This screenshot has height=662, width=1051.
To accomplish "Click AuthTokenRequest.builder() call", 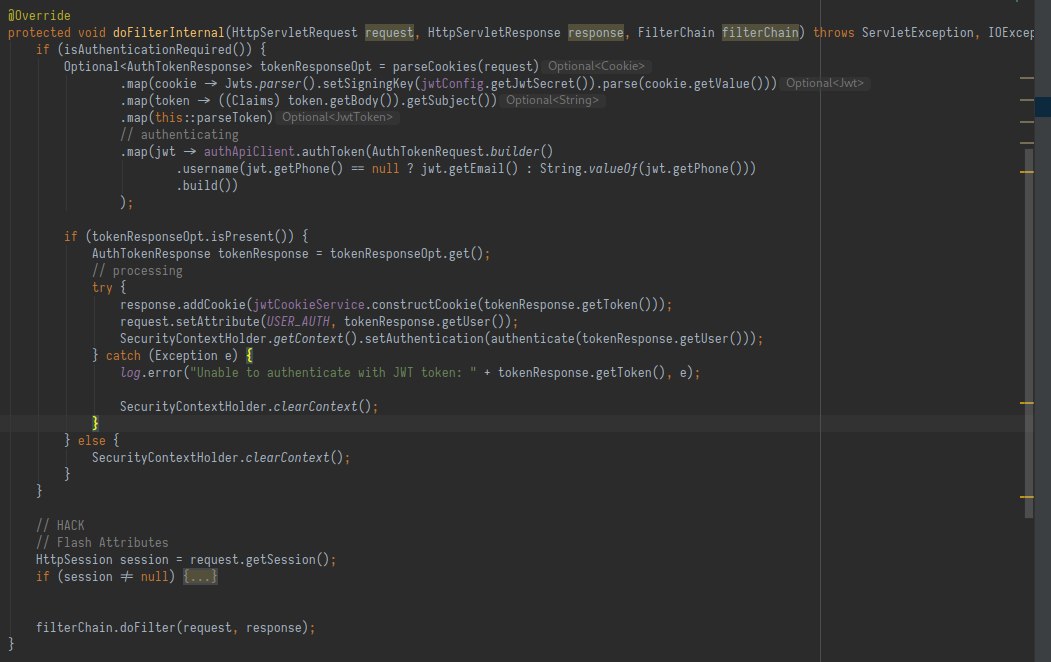I will [462, 151].
